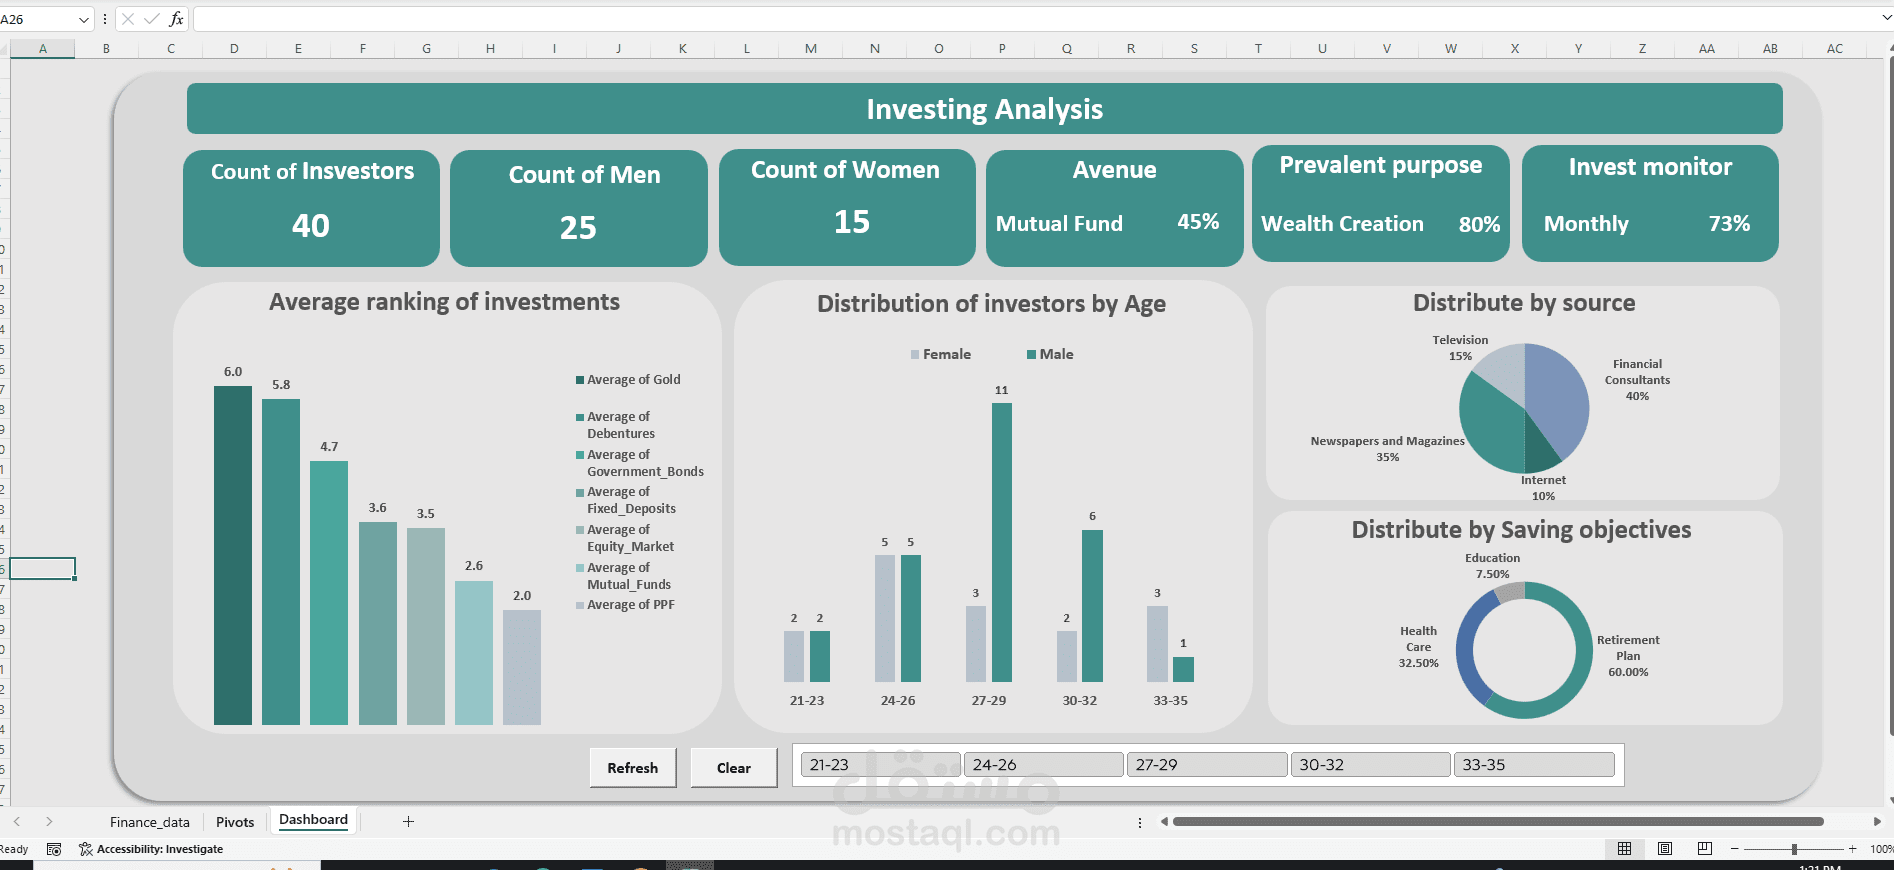Click the Distribute by source chart title
Screen dimensions: 1894x870
click(x=1524, y=303)
